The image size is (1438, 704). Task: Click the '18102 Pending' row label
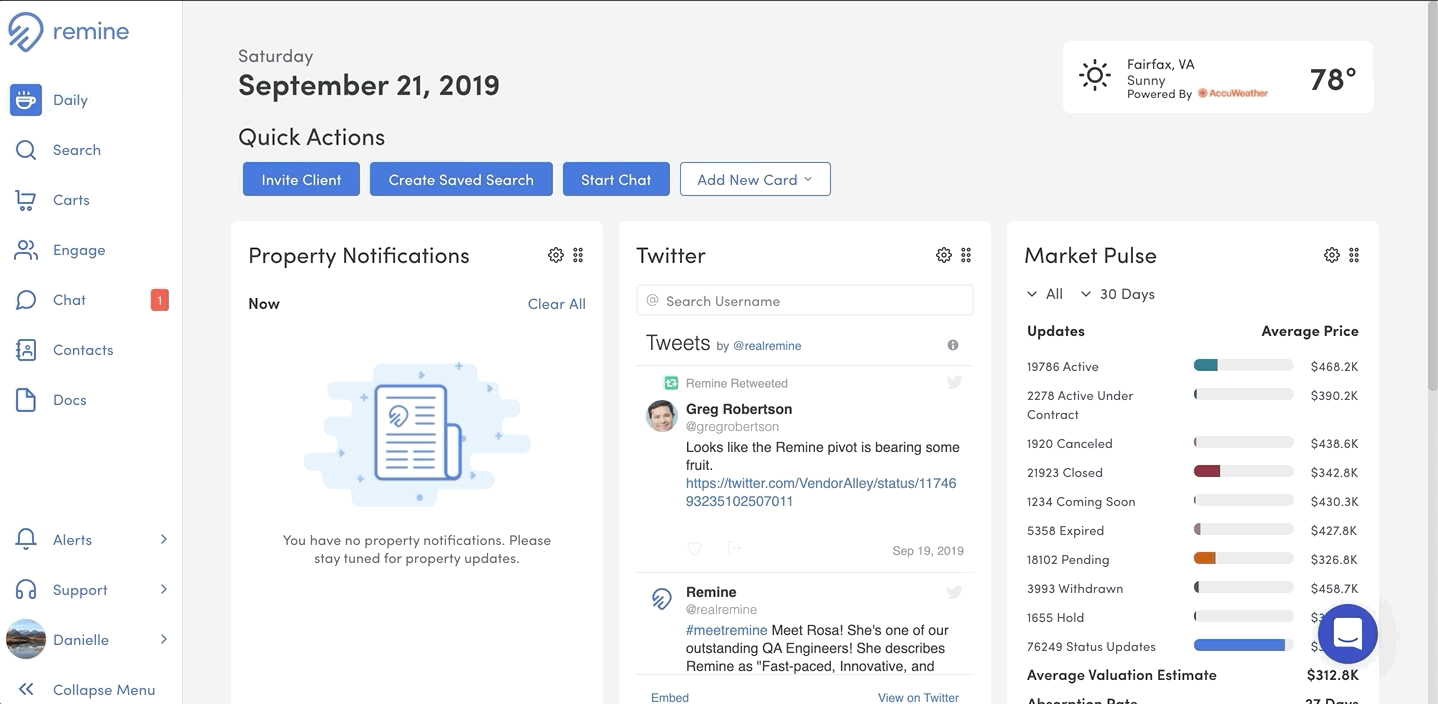pos(1068,560)
